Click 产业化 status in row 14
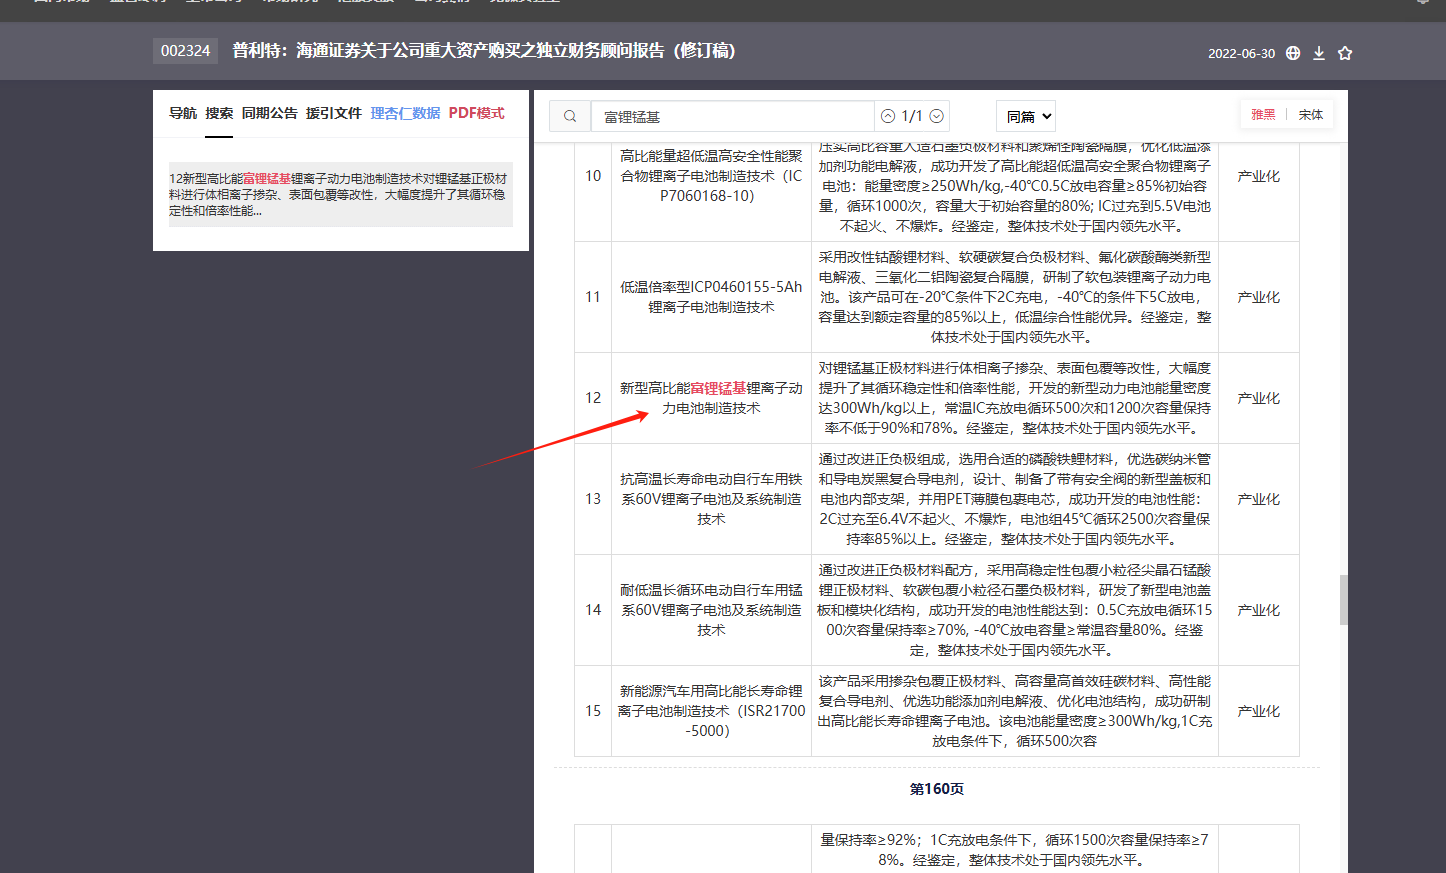Viewport: 1446px width, 873px height. point(1258,610)
